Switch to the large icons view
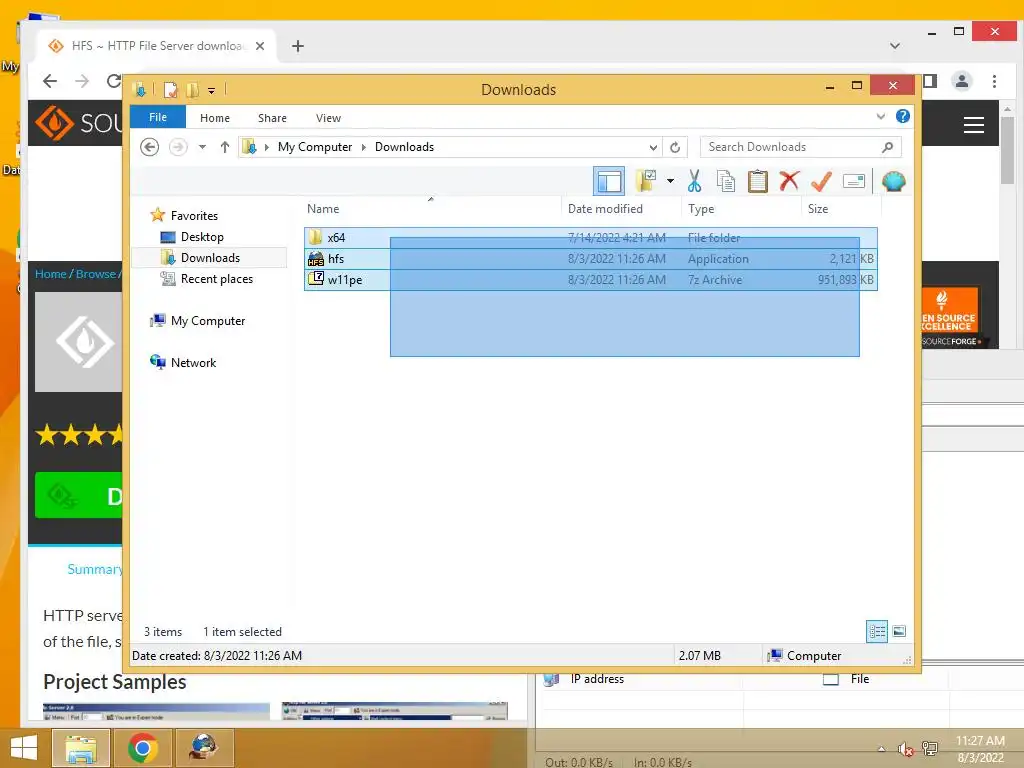The height and width of the screenshot is (768, 1024). 899,631
